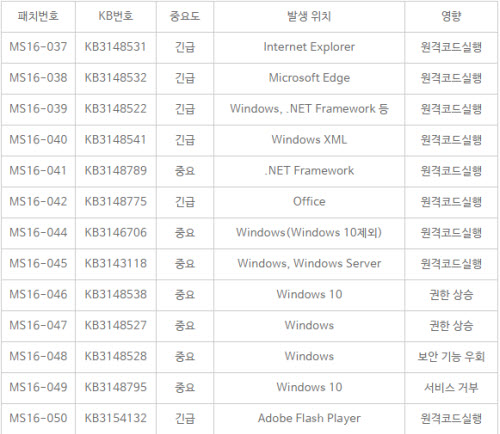Click 보안 기능 우회 impact cell
500x434 pixels.
coord(451,357)
